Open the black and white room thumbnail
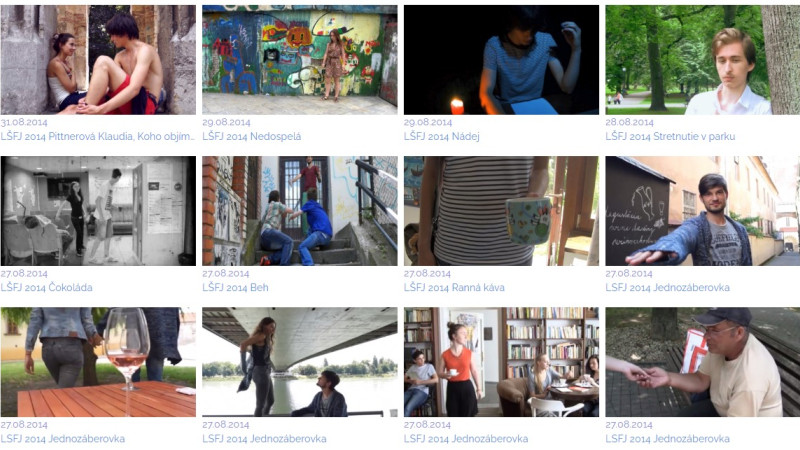This screenshot has width=800, height=450. pyautogui.click(x=98, y=211)
